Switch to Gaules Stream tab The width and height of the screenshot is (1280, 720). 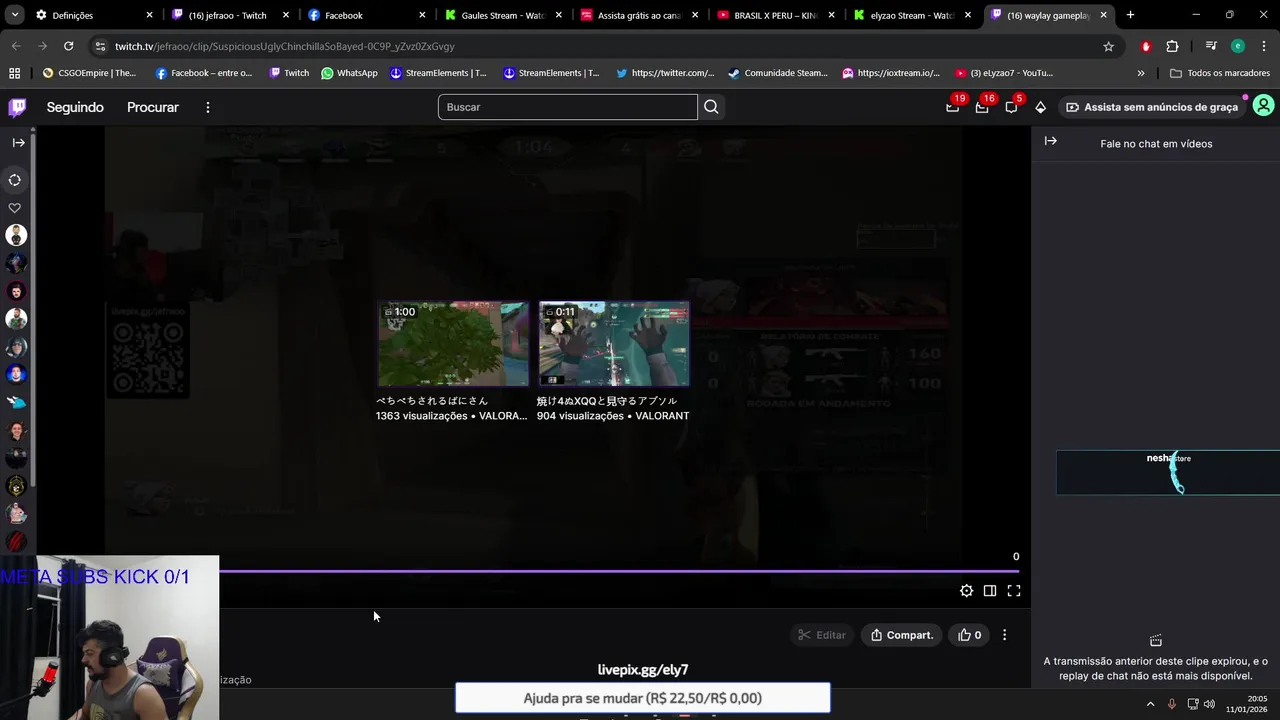502,15
